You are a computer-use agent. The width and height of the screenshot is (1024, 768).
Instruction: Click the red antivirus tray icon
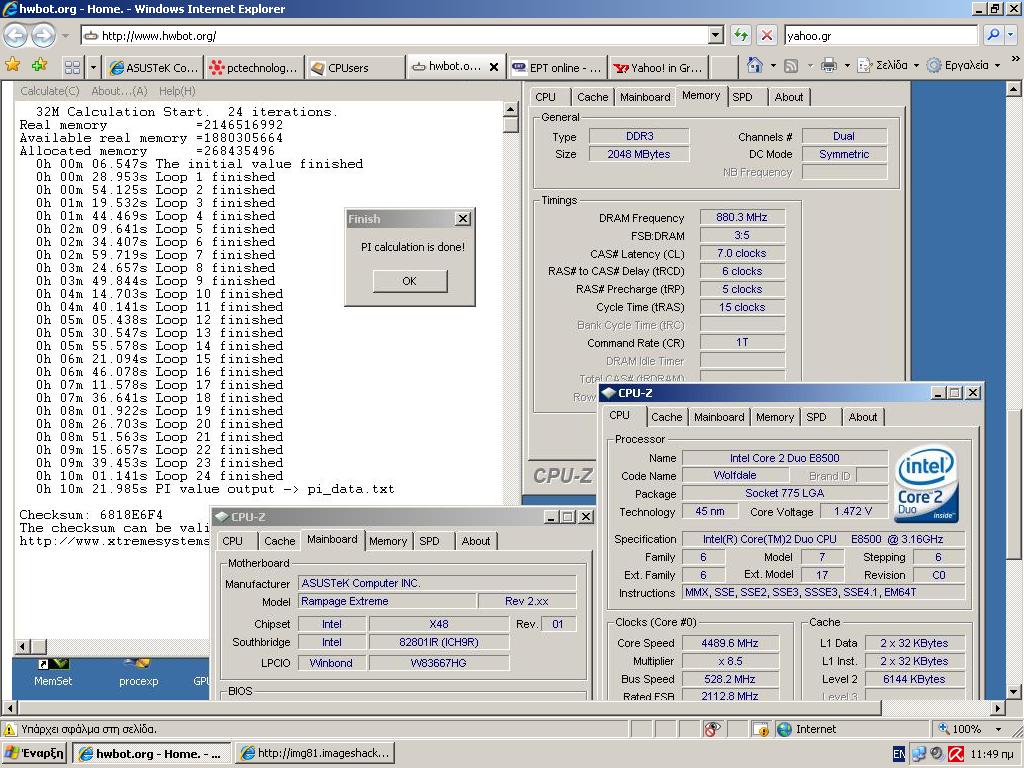click(x=956, y=754)
